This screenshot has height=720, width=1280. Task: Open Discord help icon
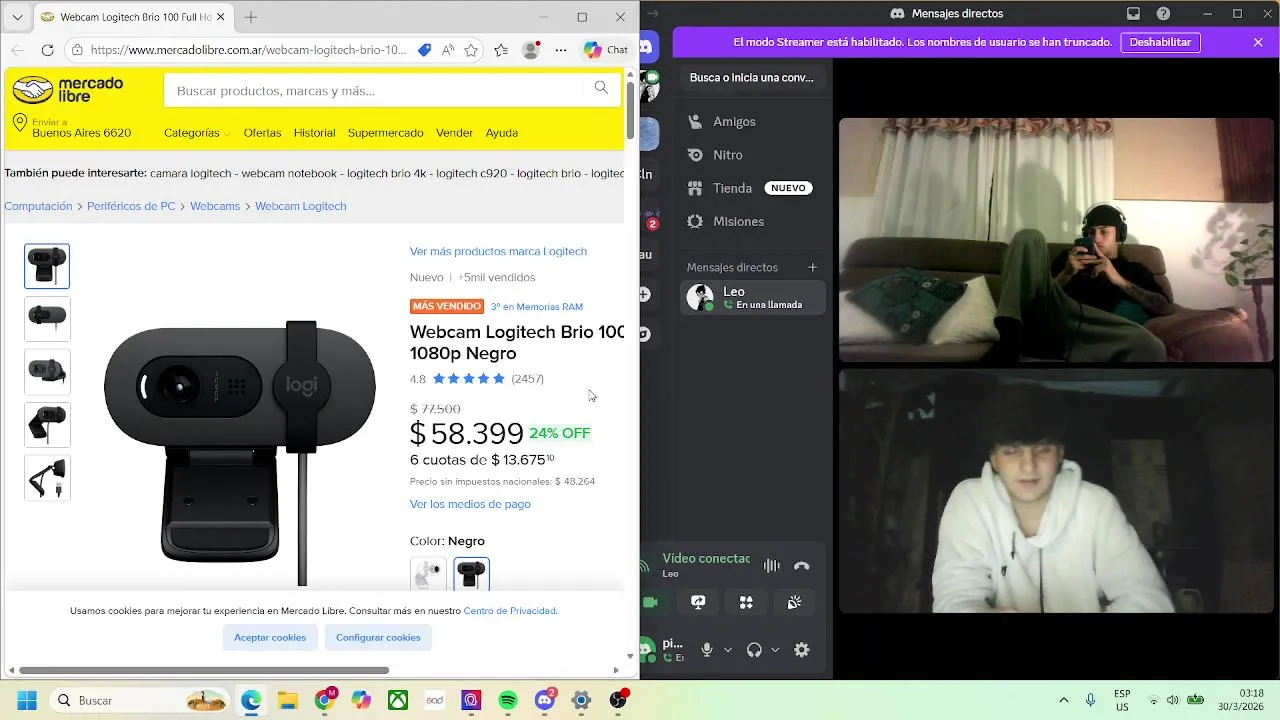coord(1163,14)
